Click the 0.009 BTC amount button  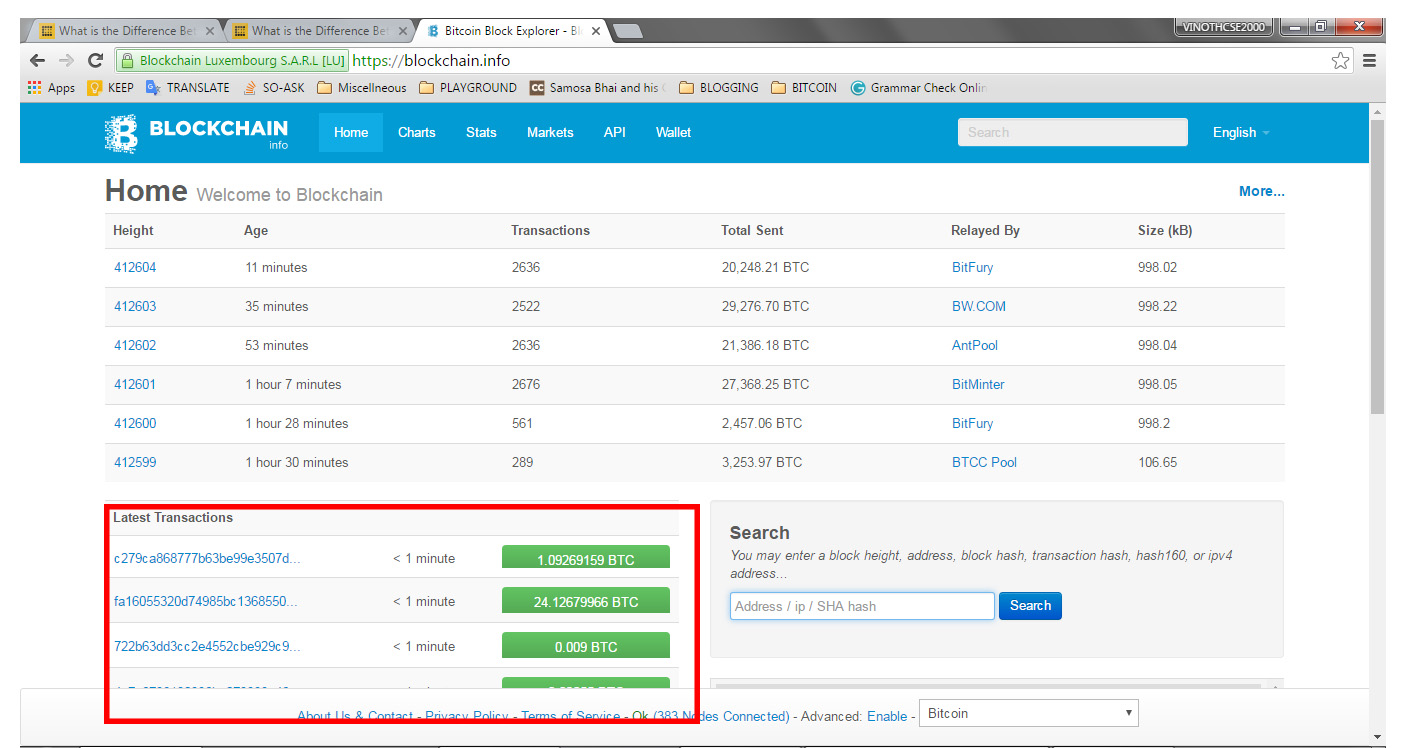click(586, 646)
